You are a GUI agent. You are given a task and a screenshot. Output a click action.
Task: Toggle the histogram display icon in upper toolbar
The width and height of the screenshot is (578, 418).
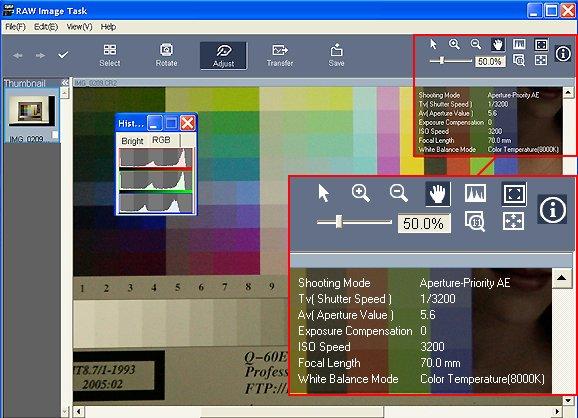519,45
